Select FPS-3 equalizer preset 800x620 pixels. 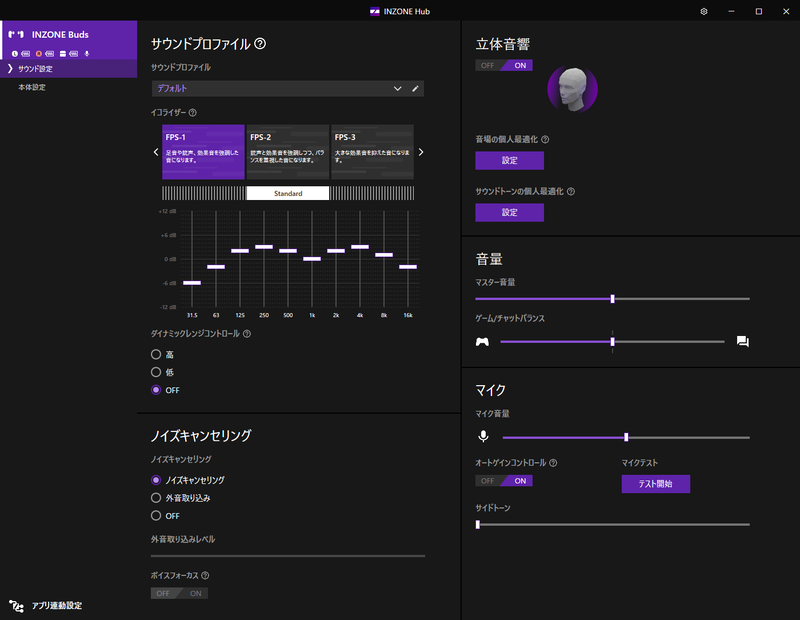point(372,152)
